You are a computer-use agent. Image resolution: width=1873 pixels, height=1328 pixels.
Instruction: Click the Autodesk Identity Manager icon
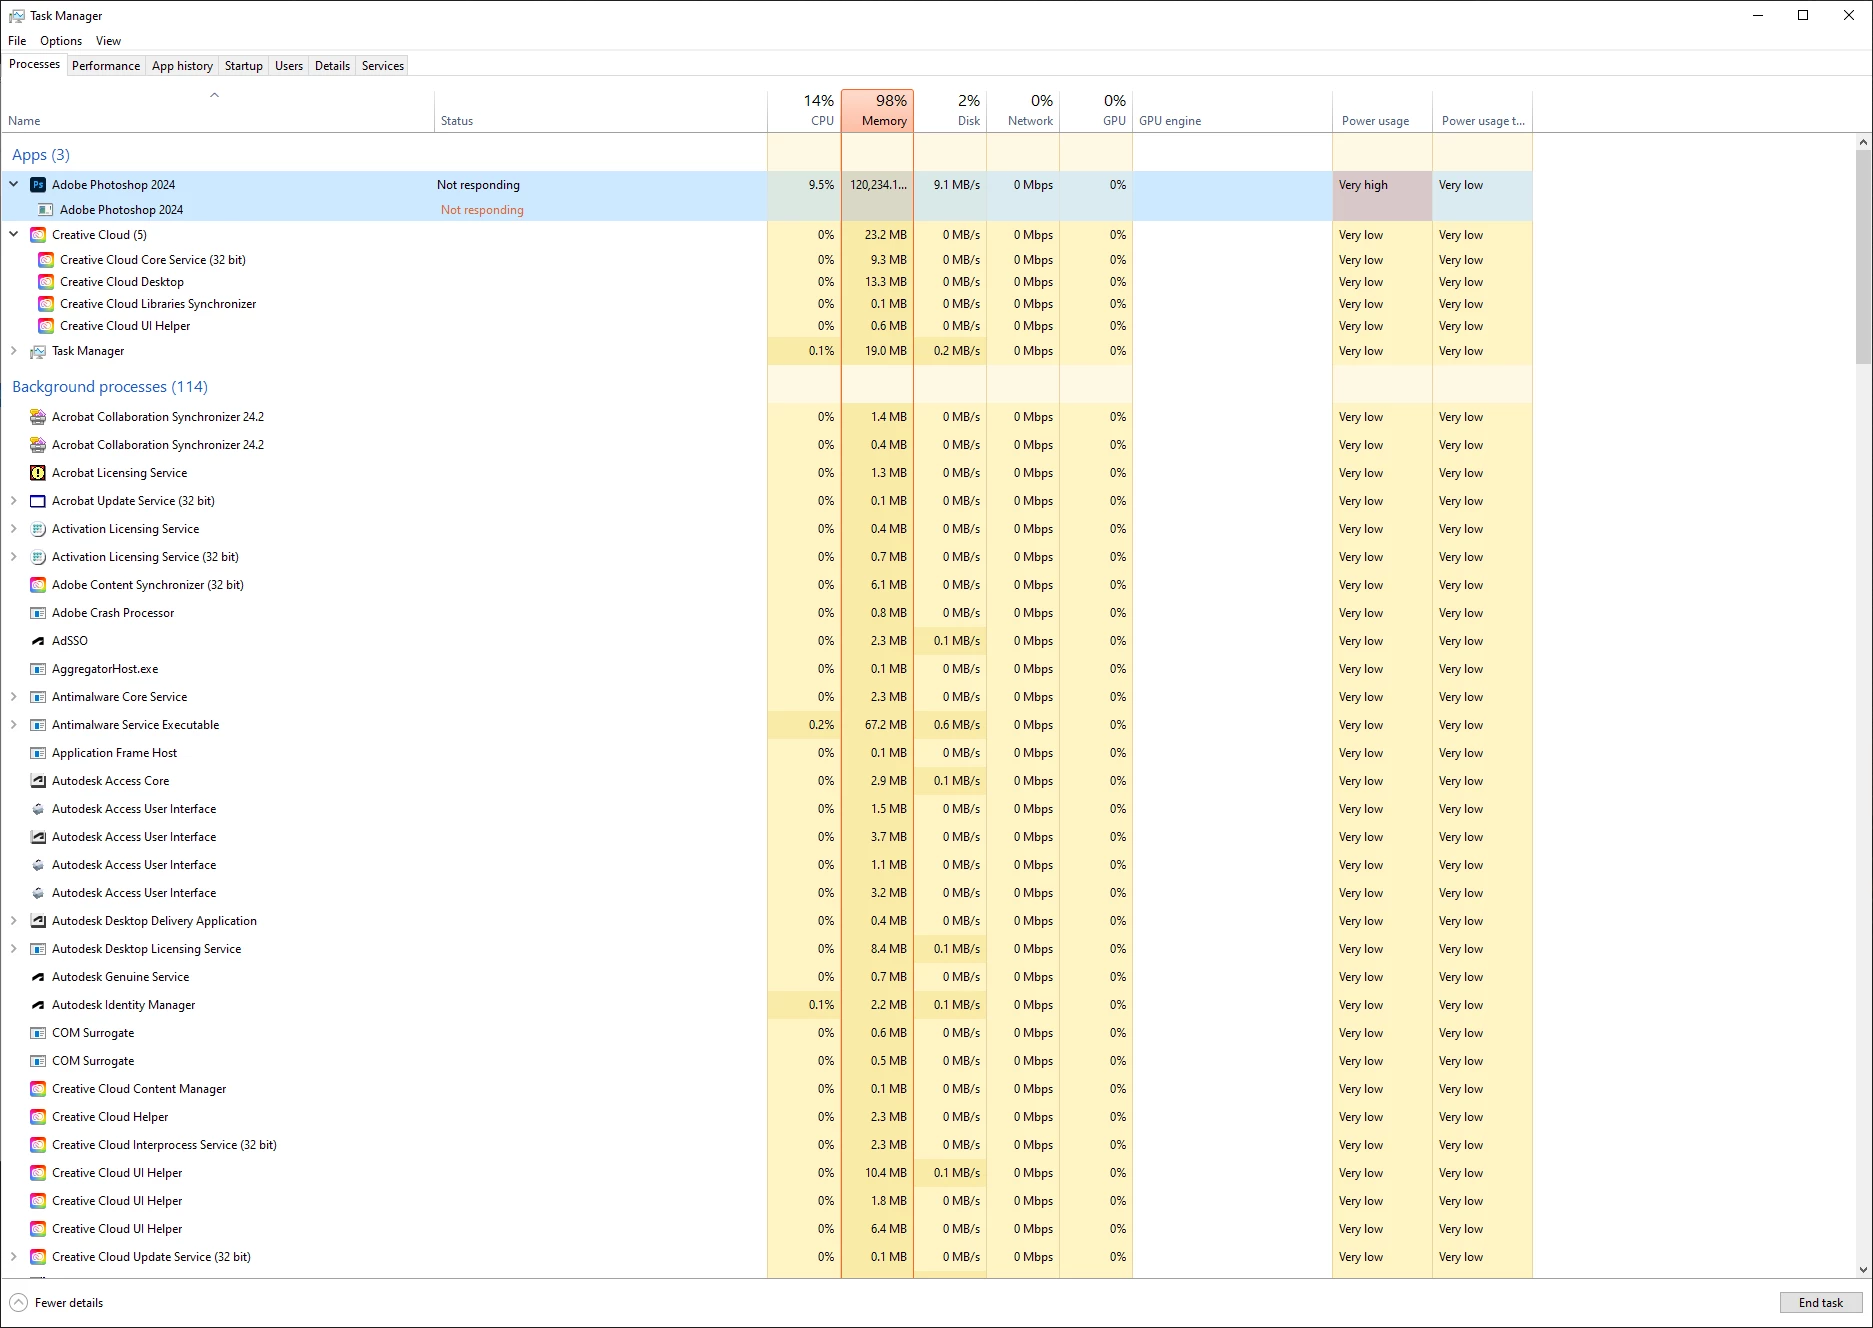38,1005
